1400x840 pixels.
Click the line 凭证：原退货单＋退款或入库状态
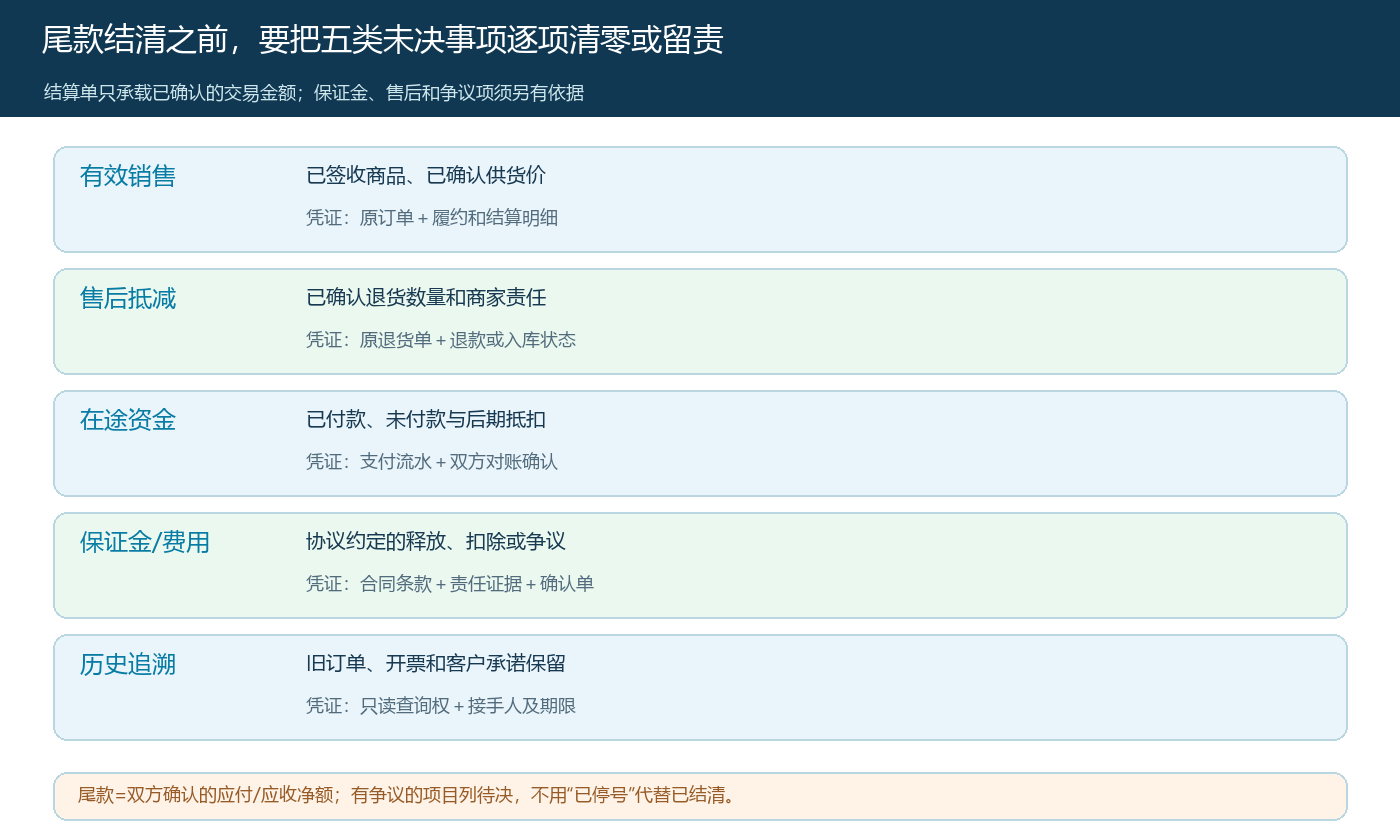[x=441, y=339]
